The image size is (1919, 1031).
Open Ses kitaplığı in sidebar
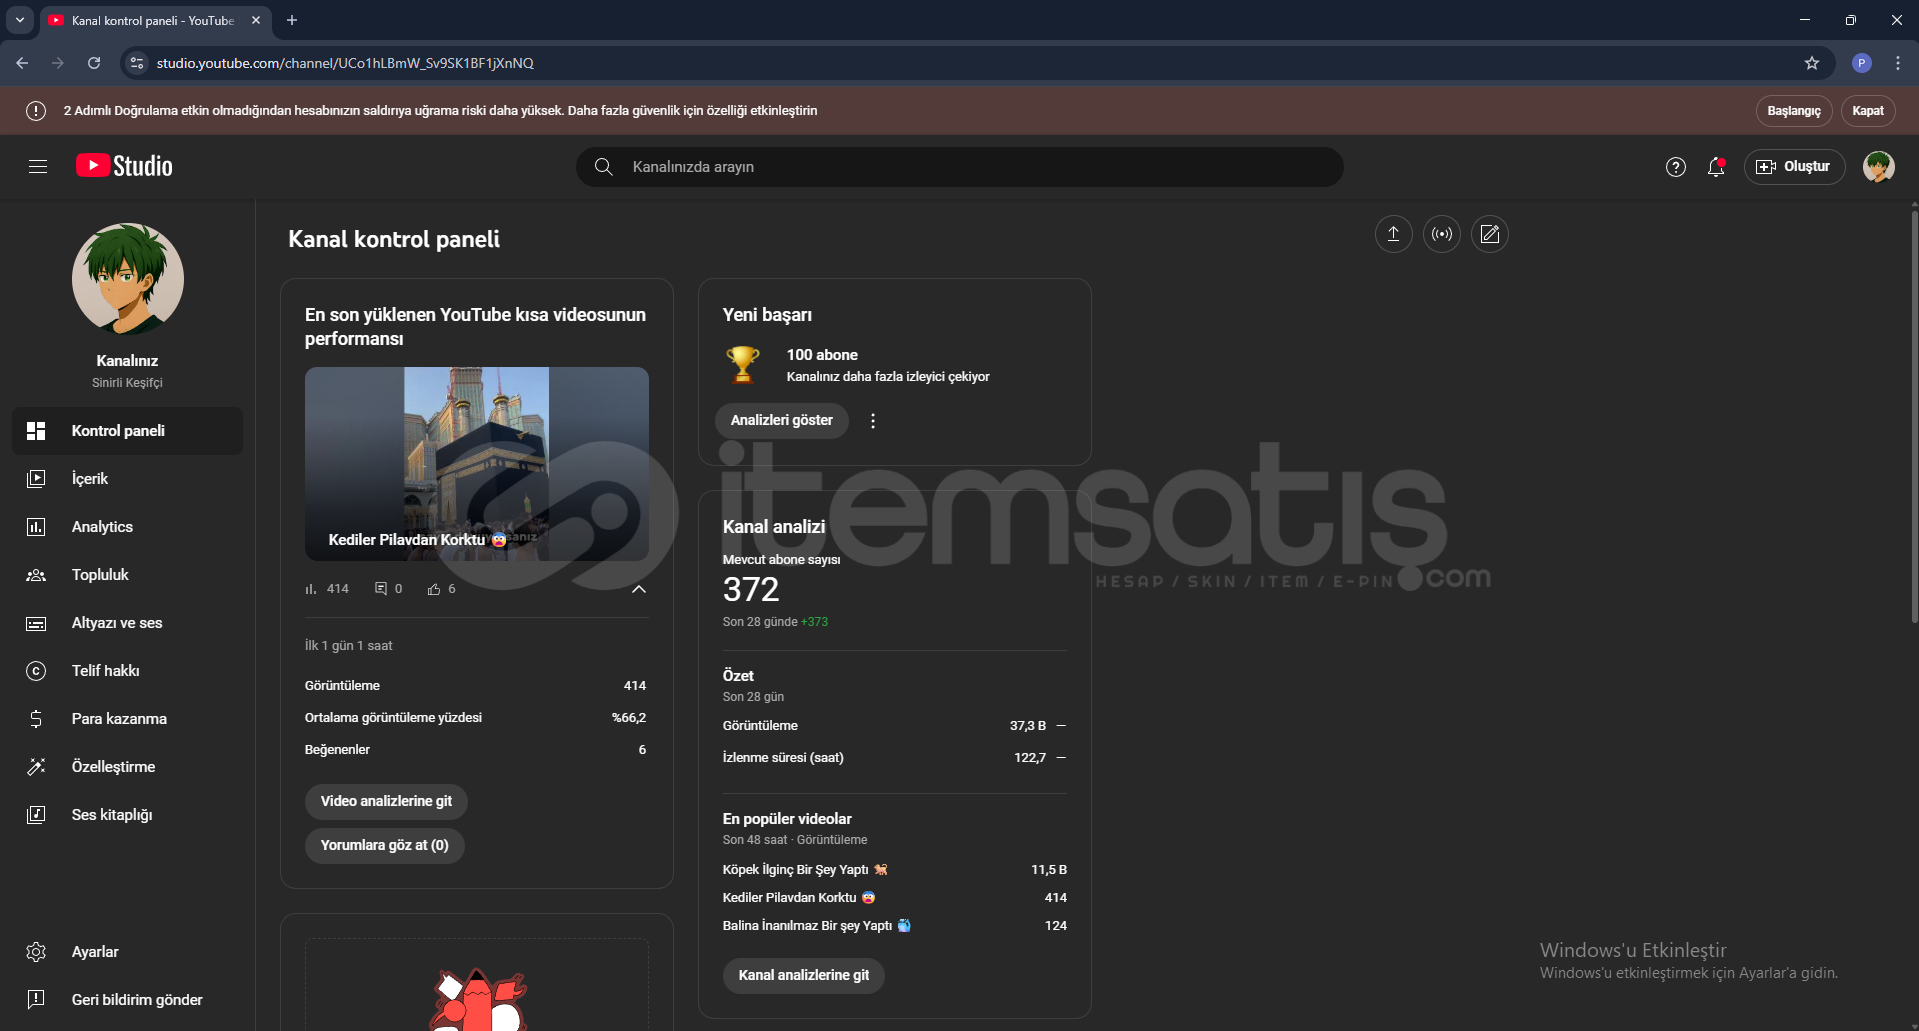(128, 815)
